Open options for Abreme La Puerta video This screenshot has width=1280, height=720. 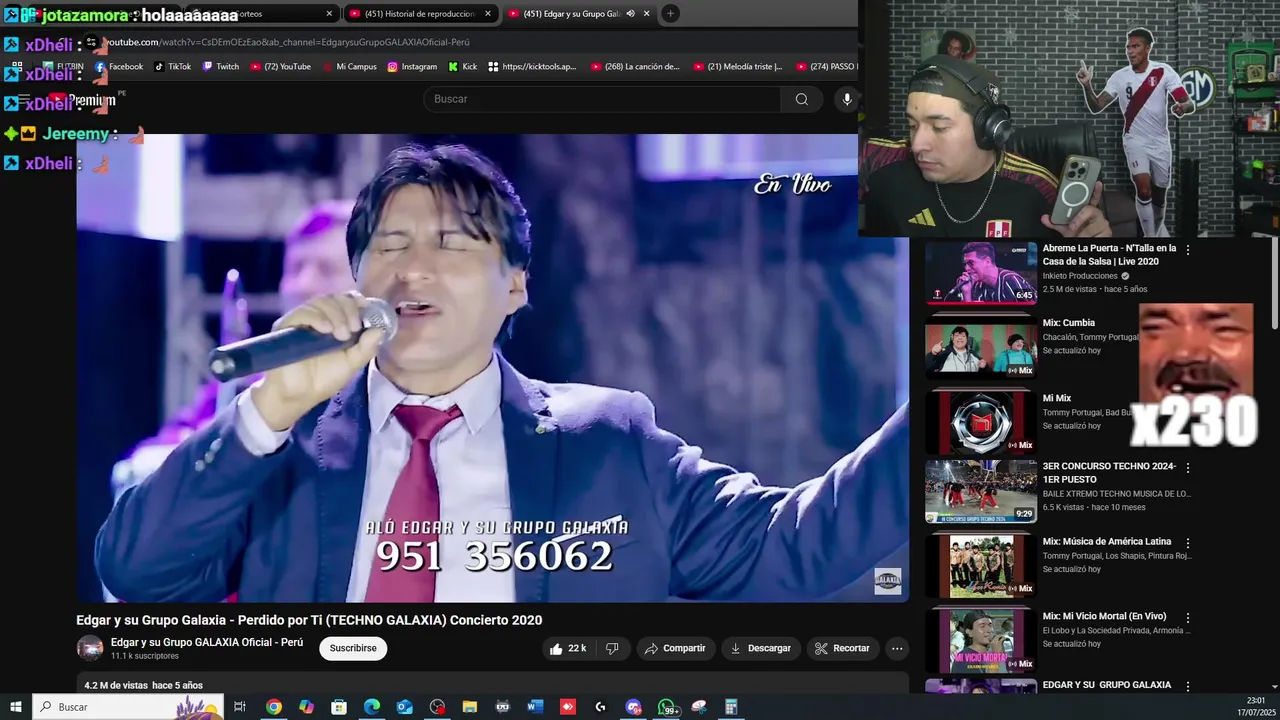click(1188, 250)
